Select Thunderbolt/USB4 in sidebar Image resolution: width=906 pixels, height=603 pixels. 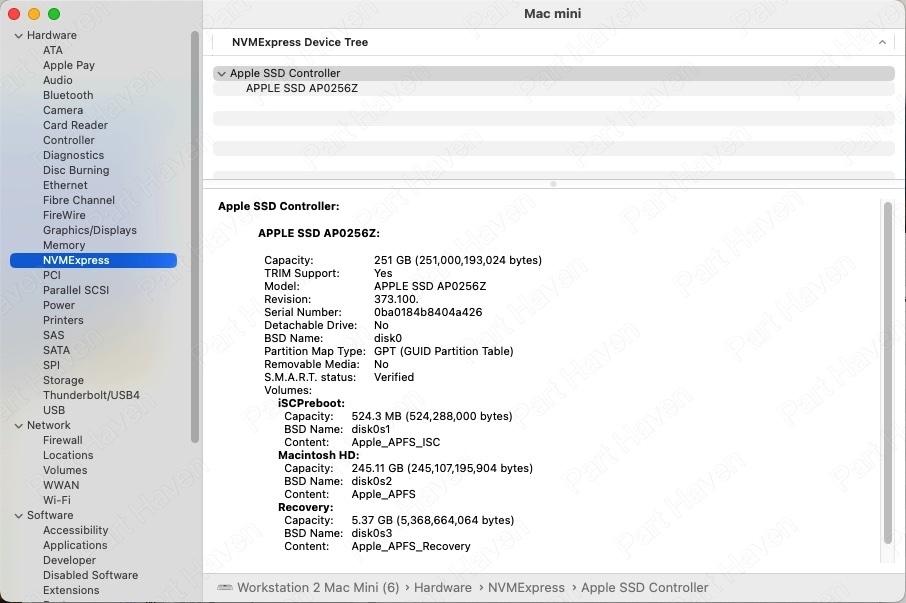[91, 396]
